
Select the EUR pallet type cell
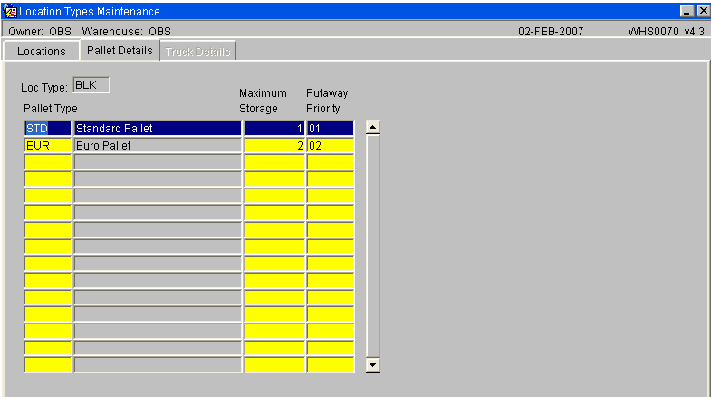pyautogui.click(x=48, y=145)
